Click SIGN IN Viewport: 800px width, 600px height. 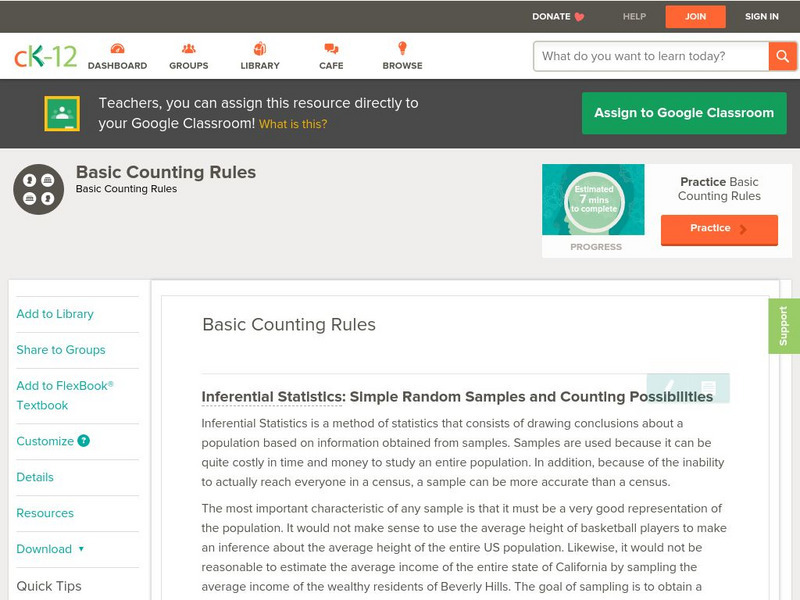click(x=762, y=17)
